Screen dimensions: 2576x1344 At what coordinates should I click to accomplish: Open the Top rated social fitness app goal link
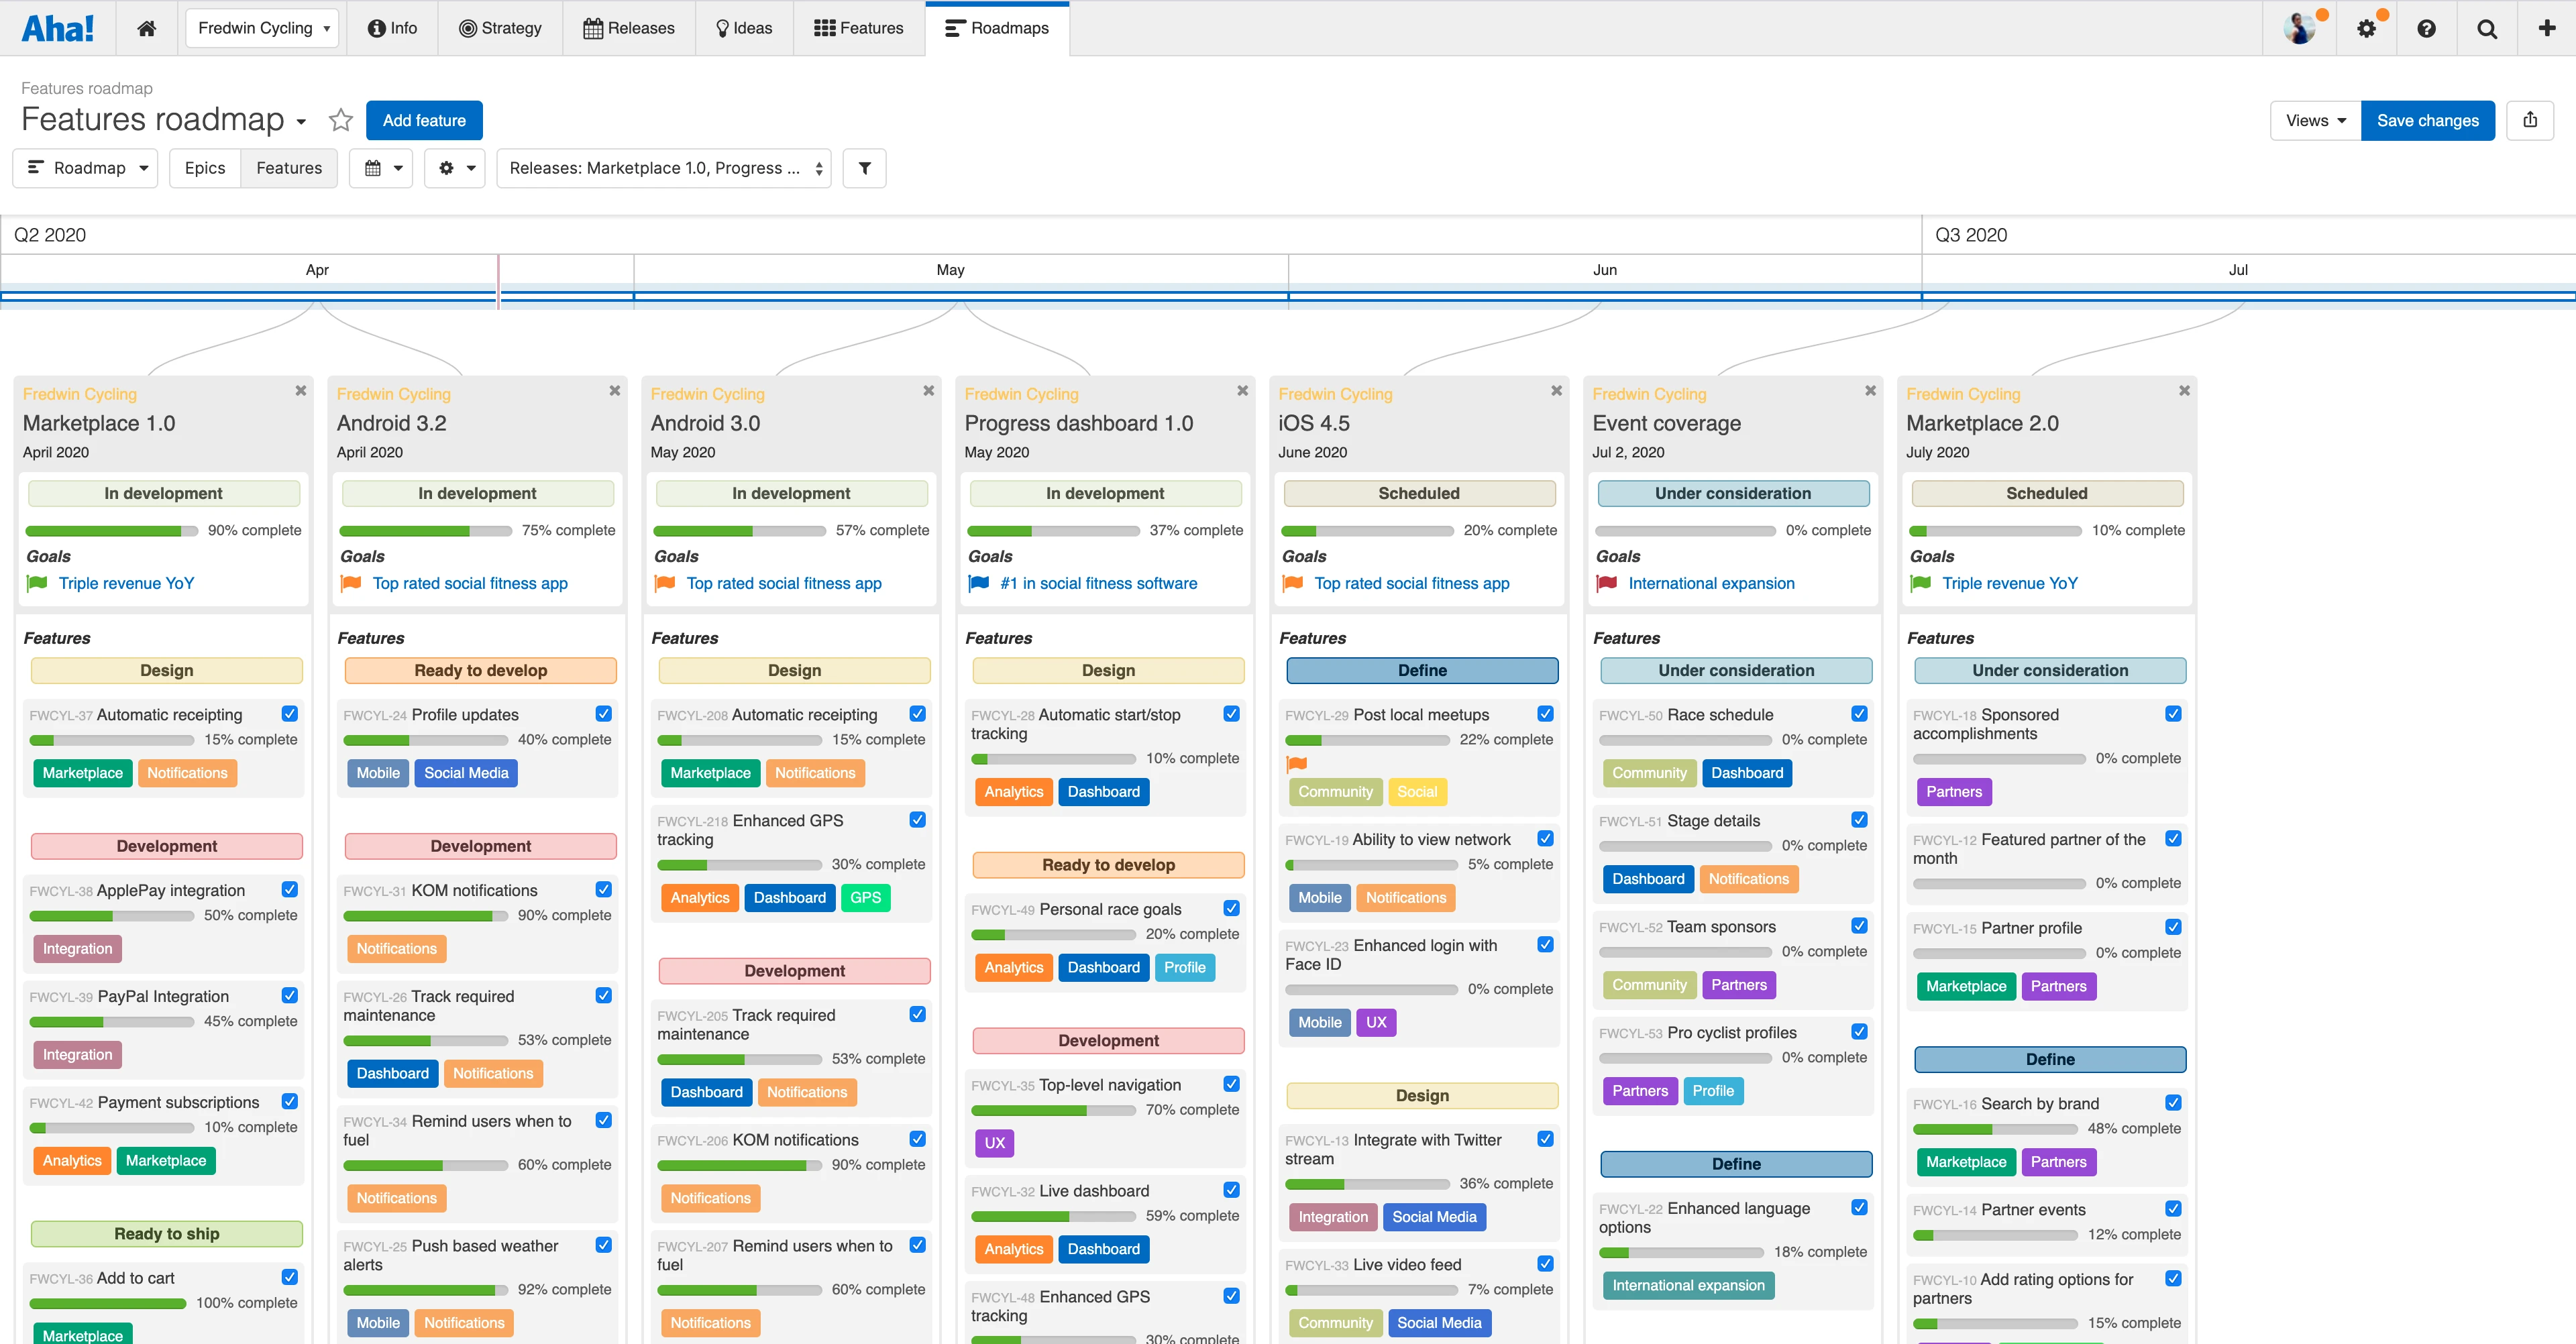tap(470, 583)
